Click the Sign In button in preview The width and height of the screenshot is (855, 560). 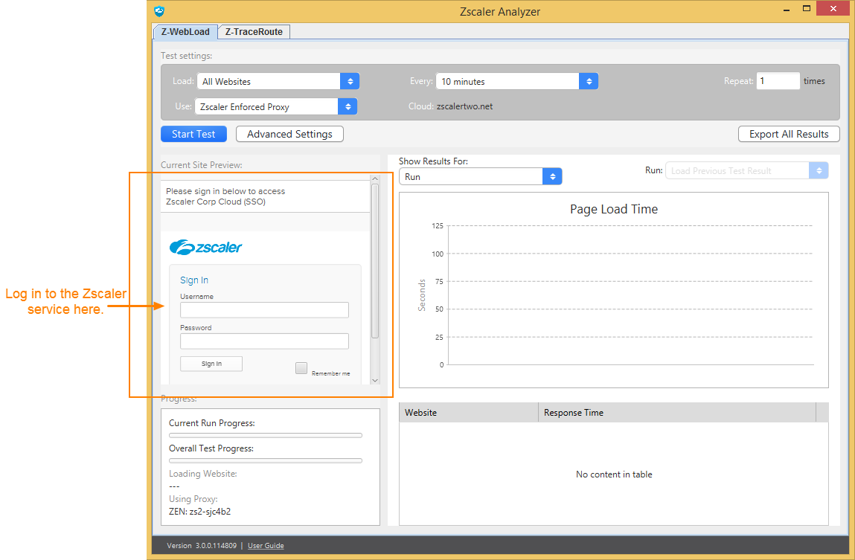click(x=211, y=364)
